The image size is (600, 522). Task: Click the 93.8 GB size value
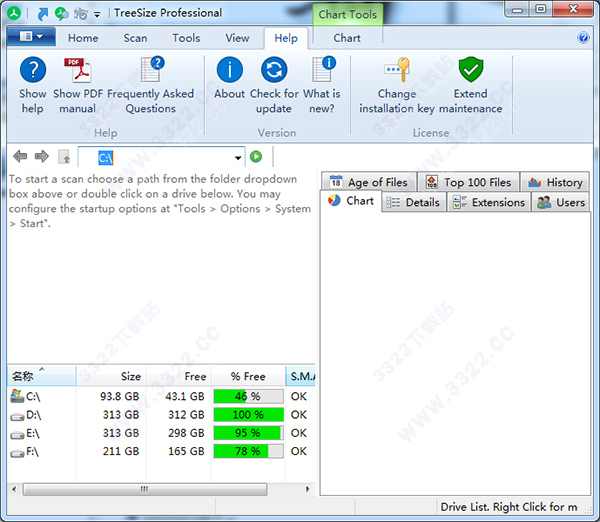120,396
